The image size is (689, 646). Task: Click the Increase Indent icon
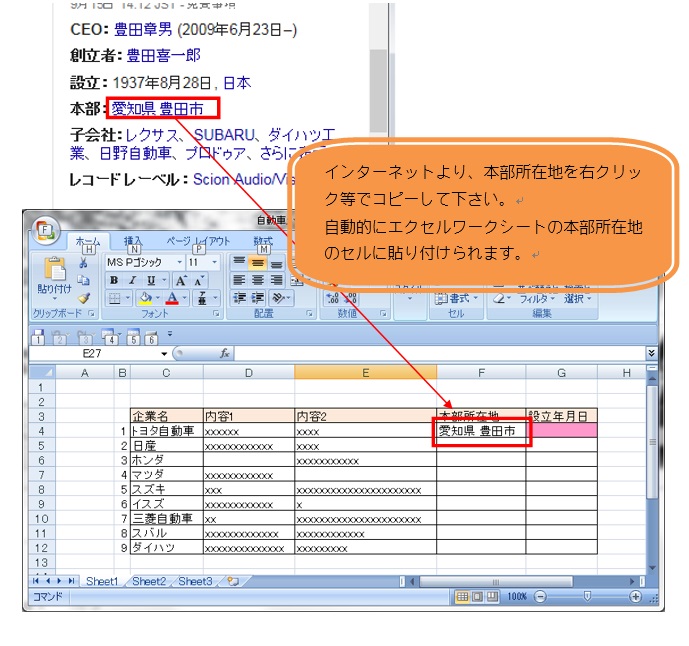pos(258,298)
